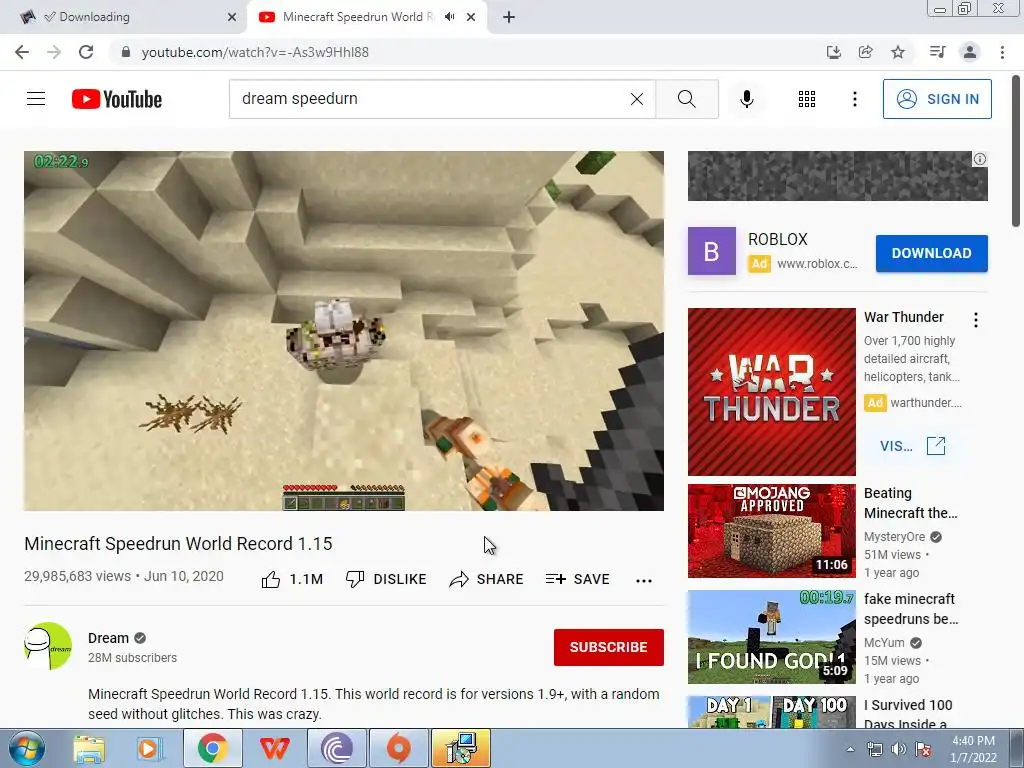Like the video with thumbs up
Viewport: 1024px width, 768px height.
[292, 579]
